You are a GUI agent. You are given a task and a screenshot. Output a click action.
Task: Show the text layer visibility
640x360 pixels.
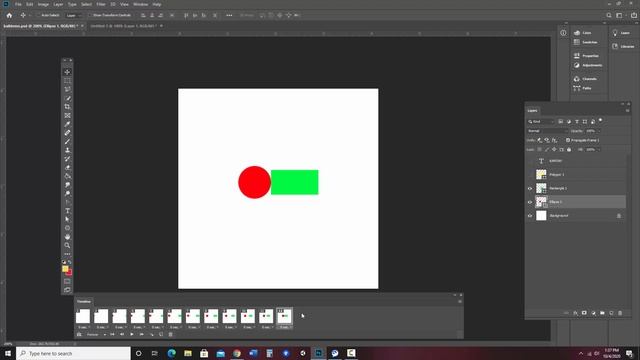coord(530,161)
